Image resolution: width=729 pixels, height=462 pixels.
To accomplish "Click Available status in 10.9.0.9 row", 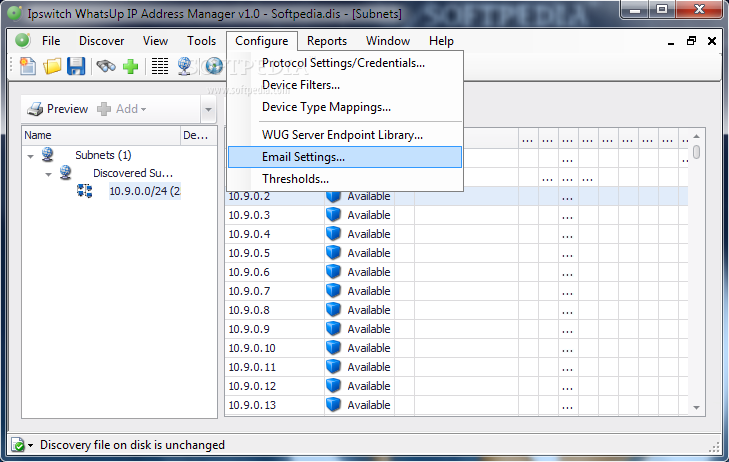I will (369, 329).
